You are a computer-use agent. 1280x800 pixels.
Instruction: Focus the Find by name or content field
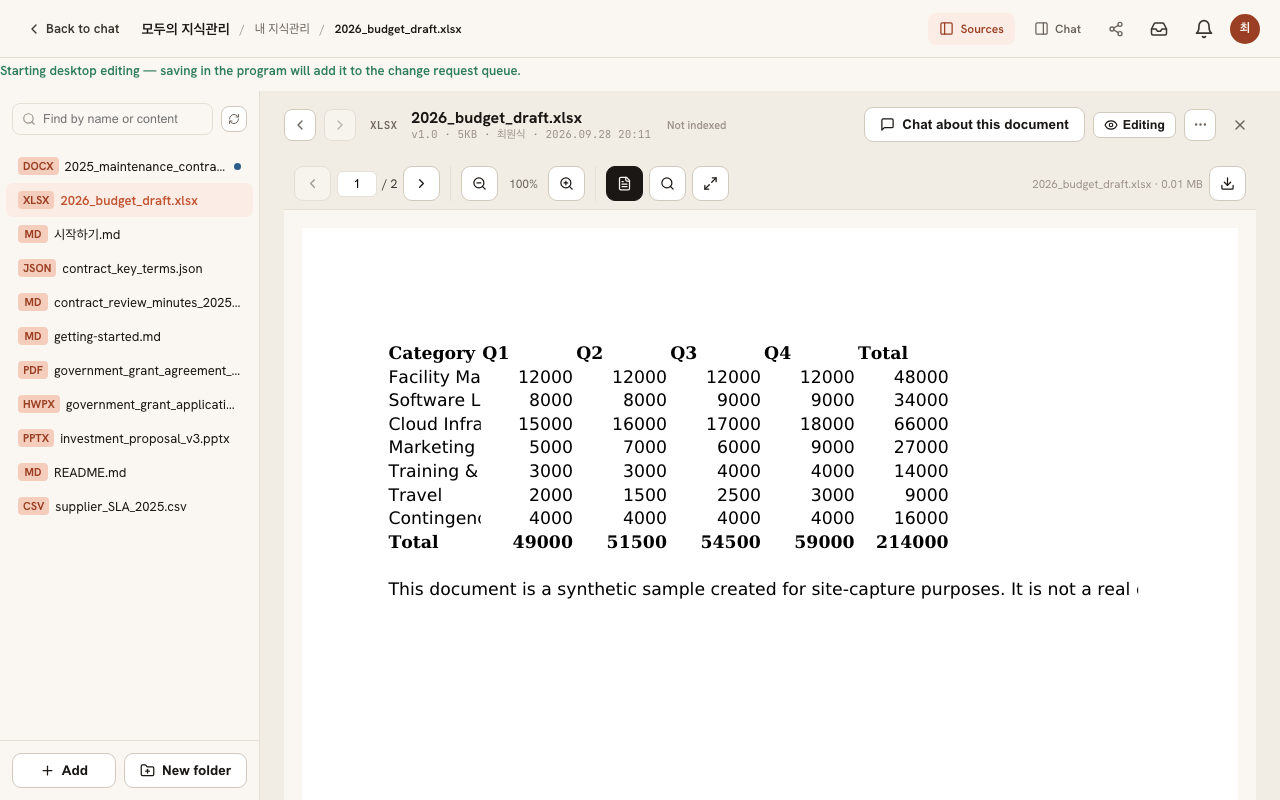112,119
